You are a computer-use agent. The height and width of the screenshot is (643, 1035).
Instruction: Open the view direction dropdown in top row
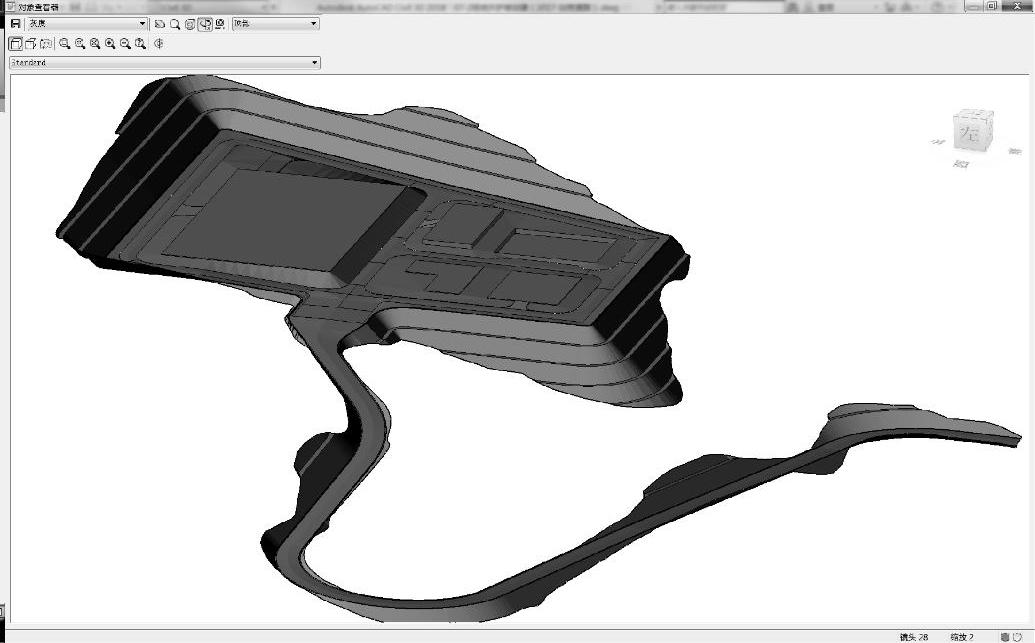coord(276,24)
